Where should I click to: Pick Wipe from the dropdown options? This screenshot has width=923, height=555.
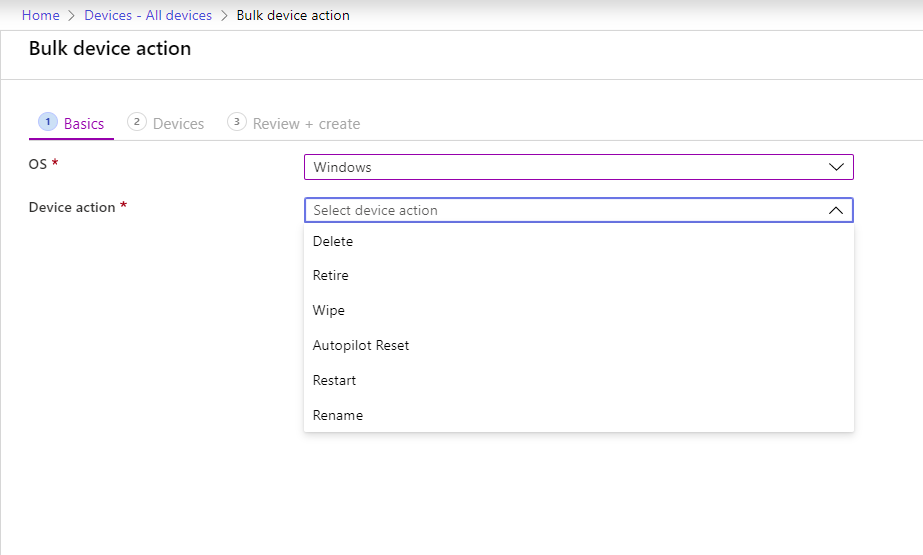(x=329, y=311)
